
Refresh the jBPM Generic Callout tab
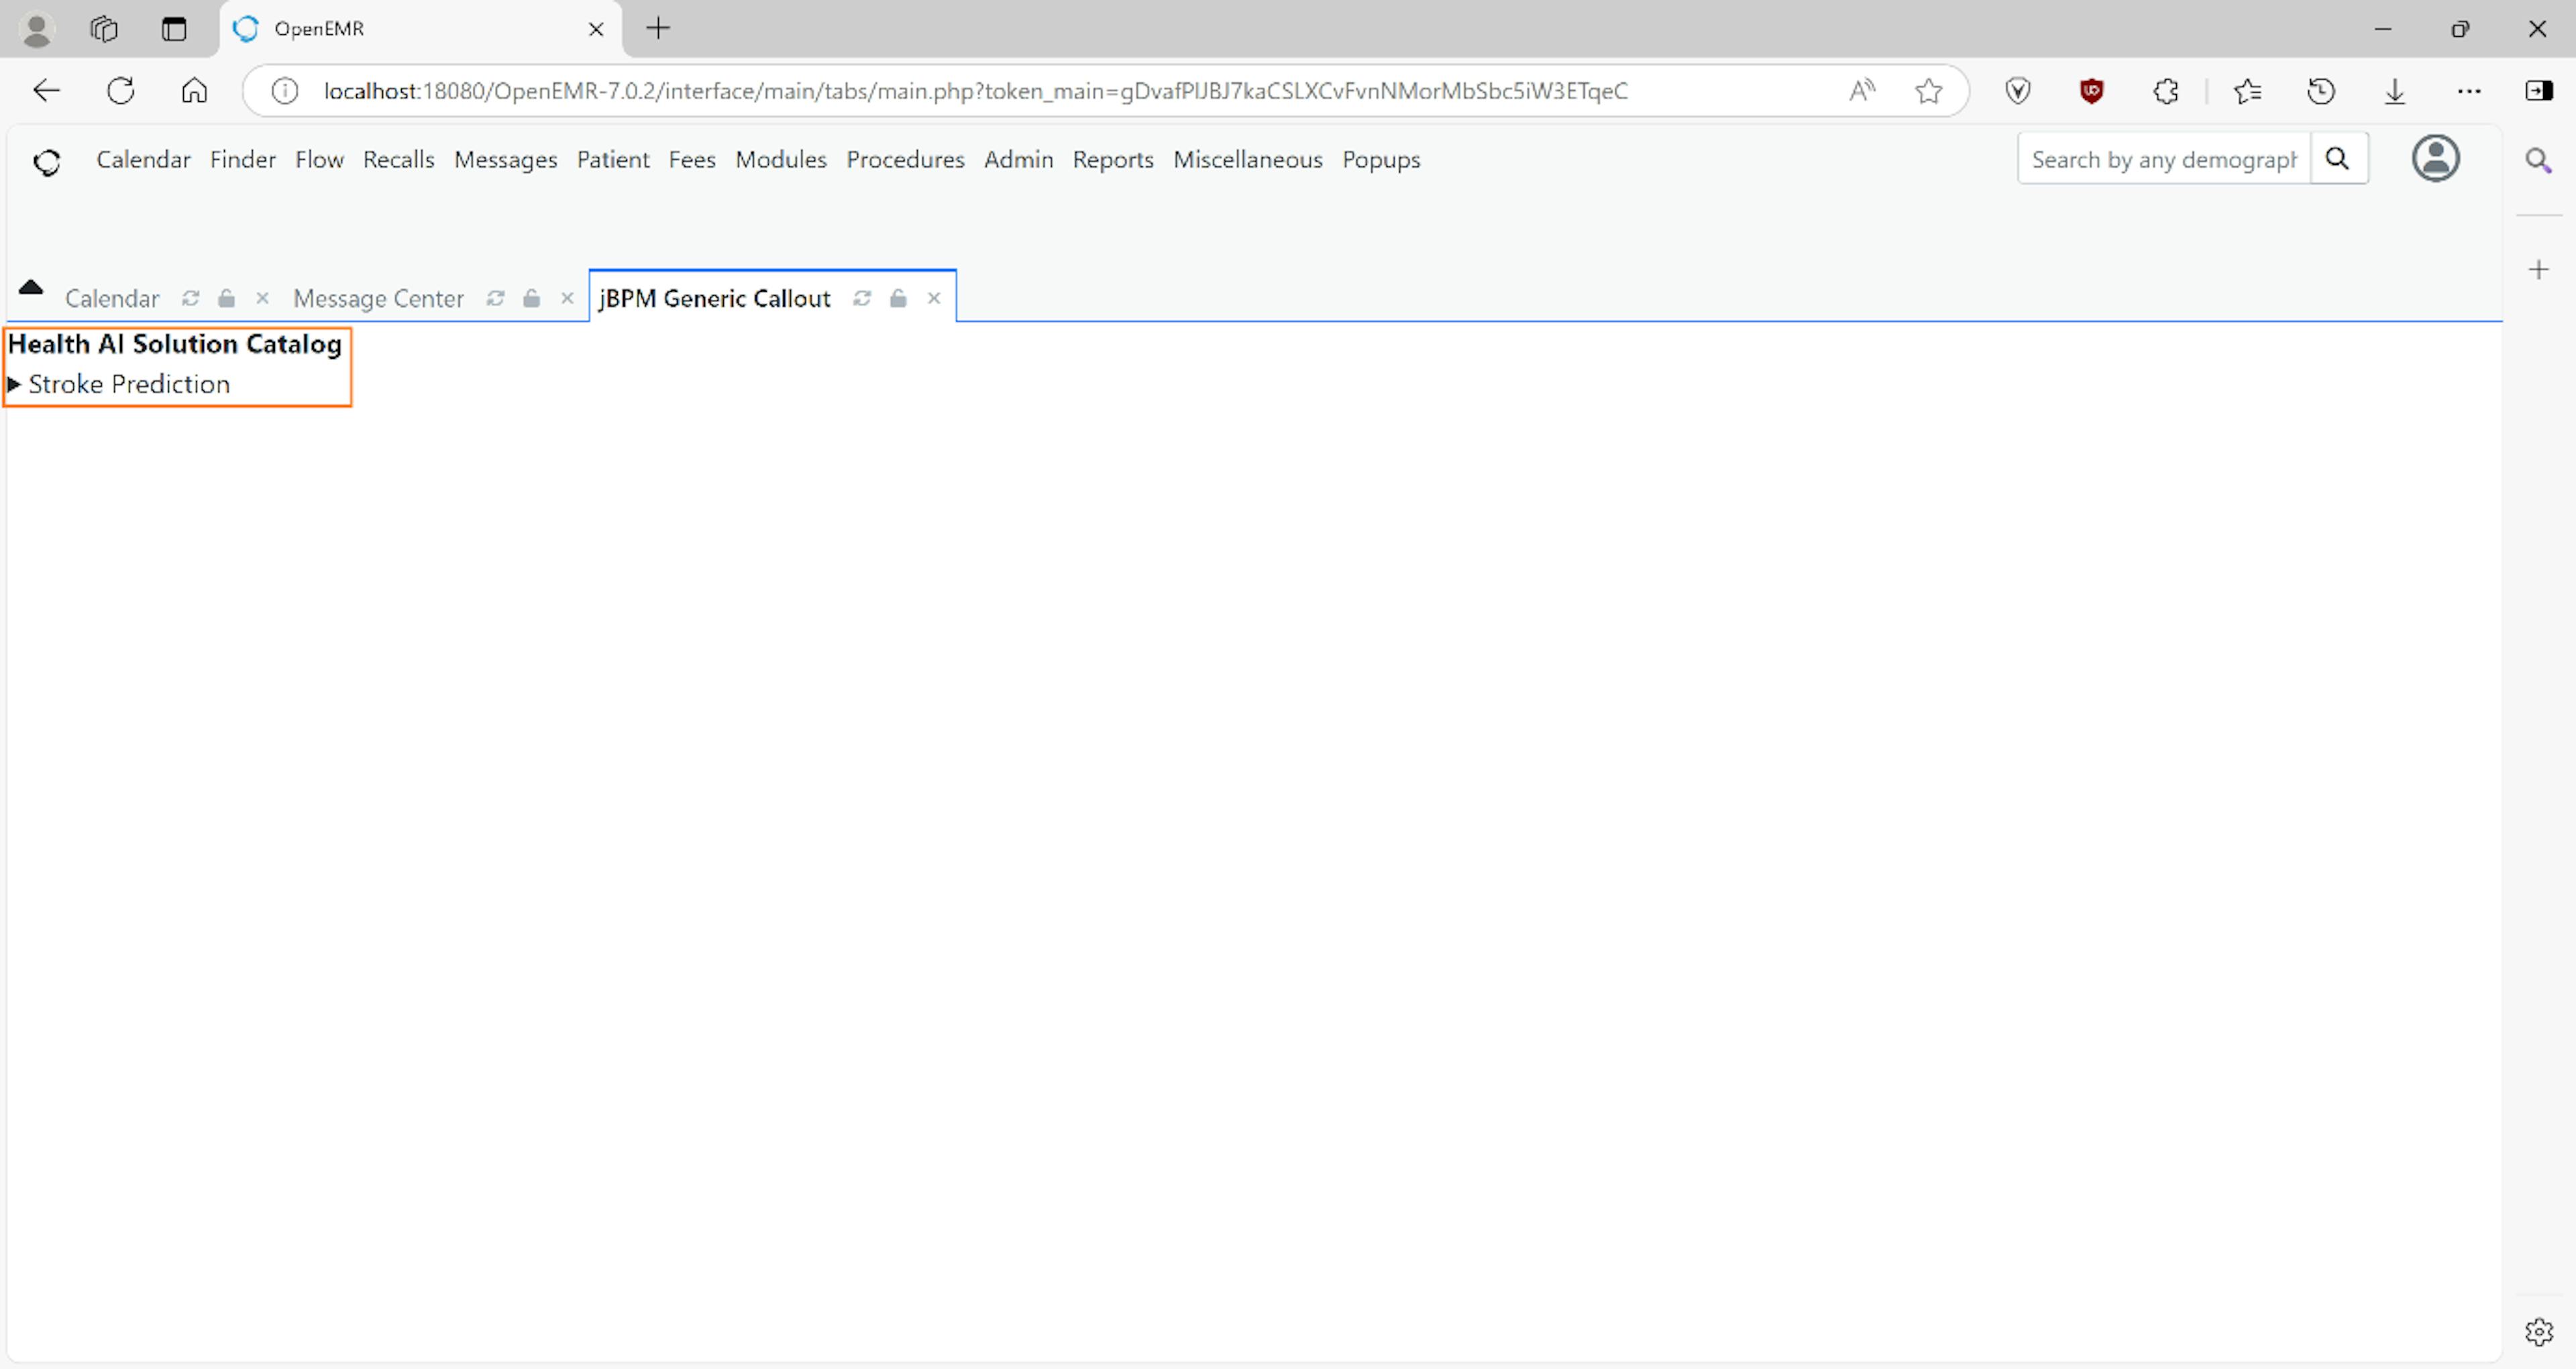coord(862,298)
